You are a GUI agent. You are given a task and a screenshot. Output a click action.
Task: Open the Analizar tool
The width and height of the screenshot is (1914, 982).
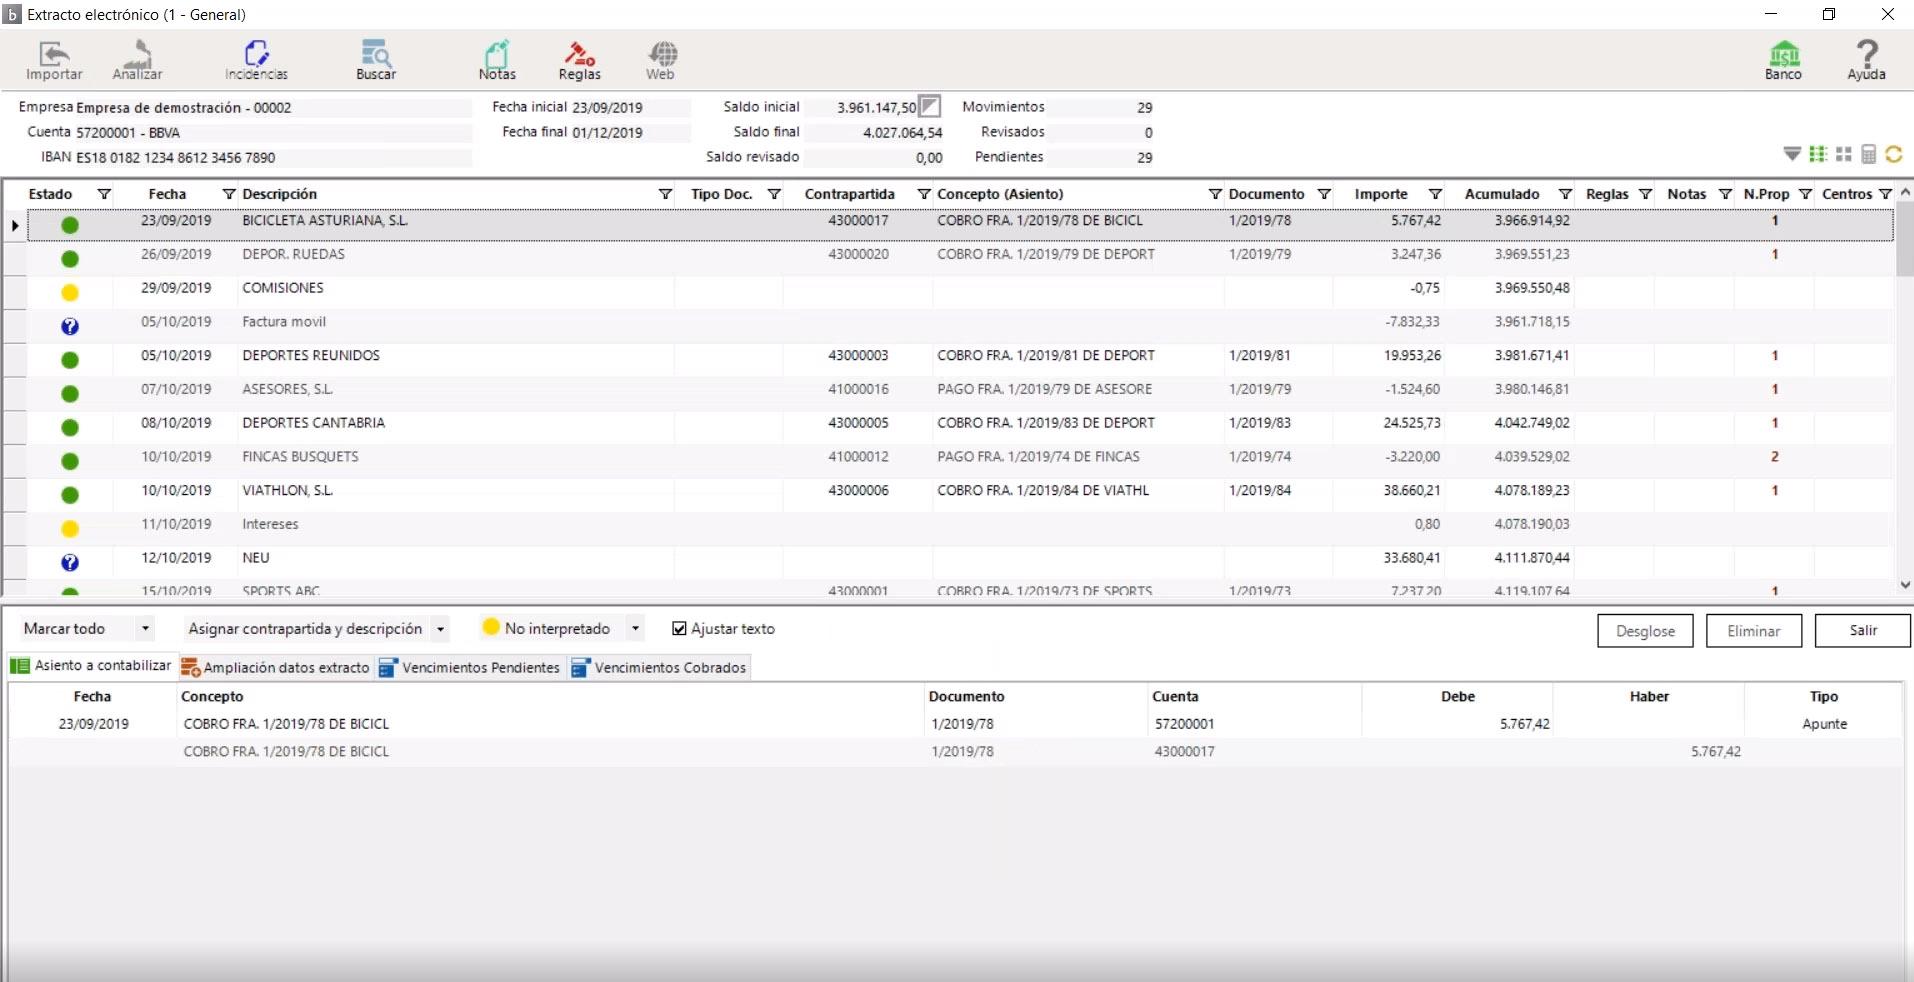137,60
